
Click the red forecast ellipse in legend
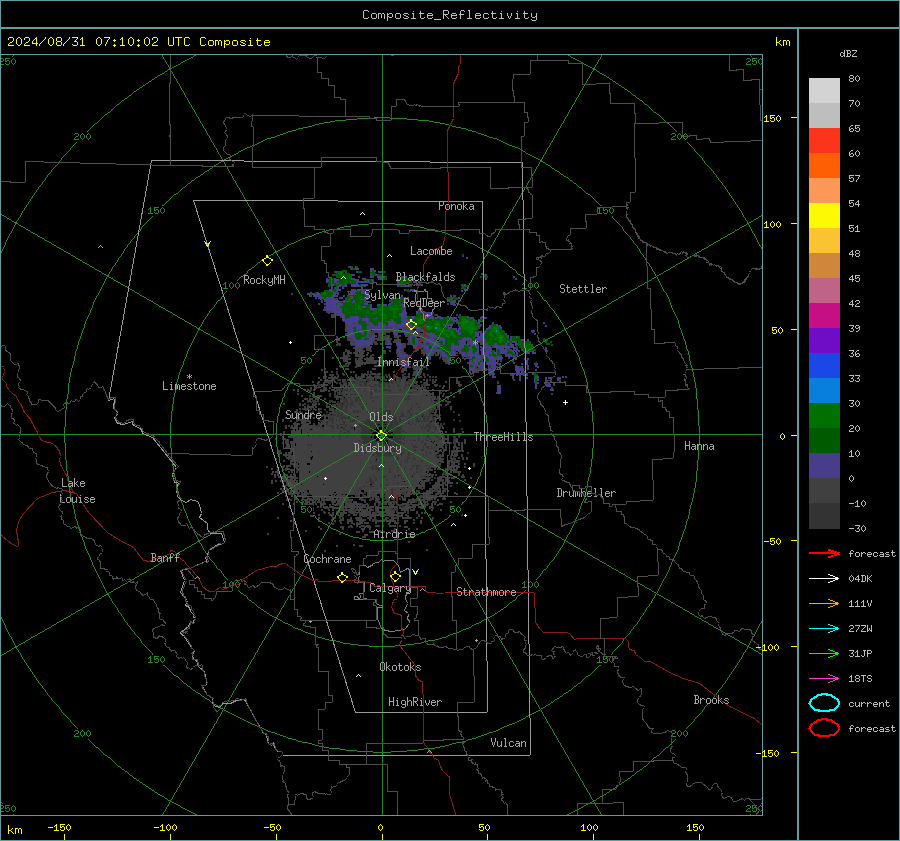(x=824, y=728)
